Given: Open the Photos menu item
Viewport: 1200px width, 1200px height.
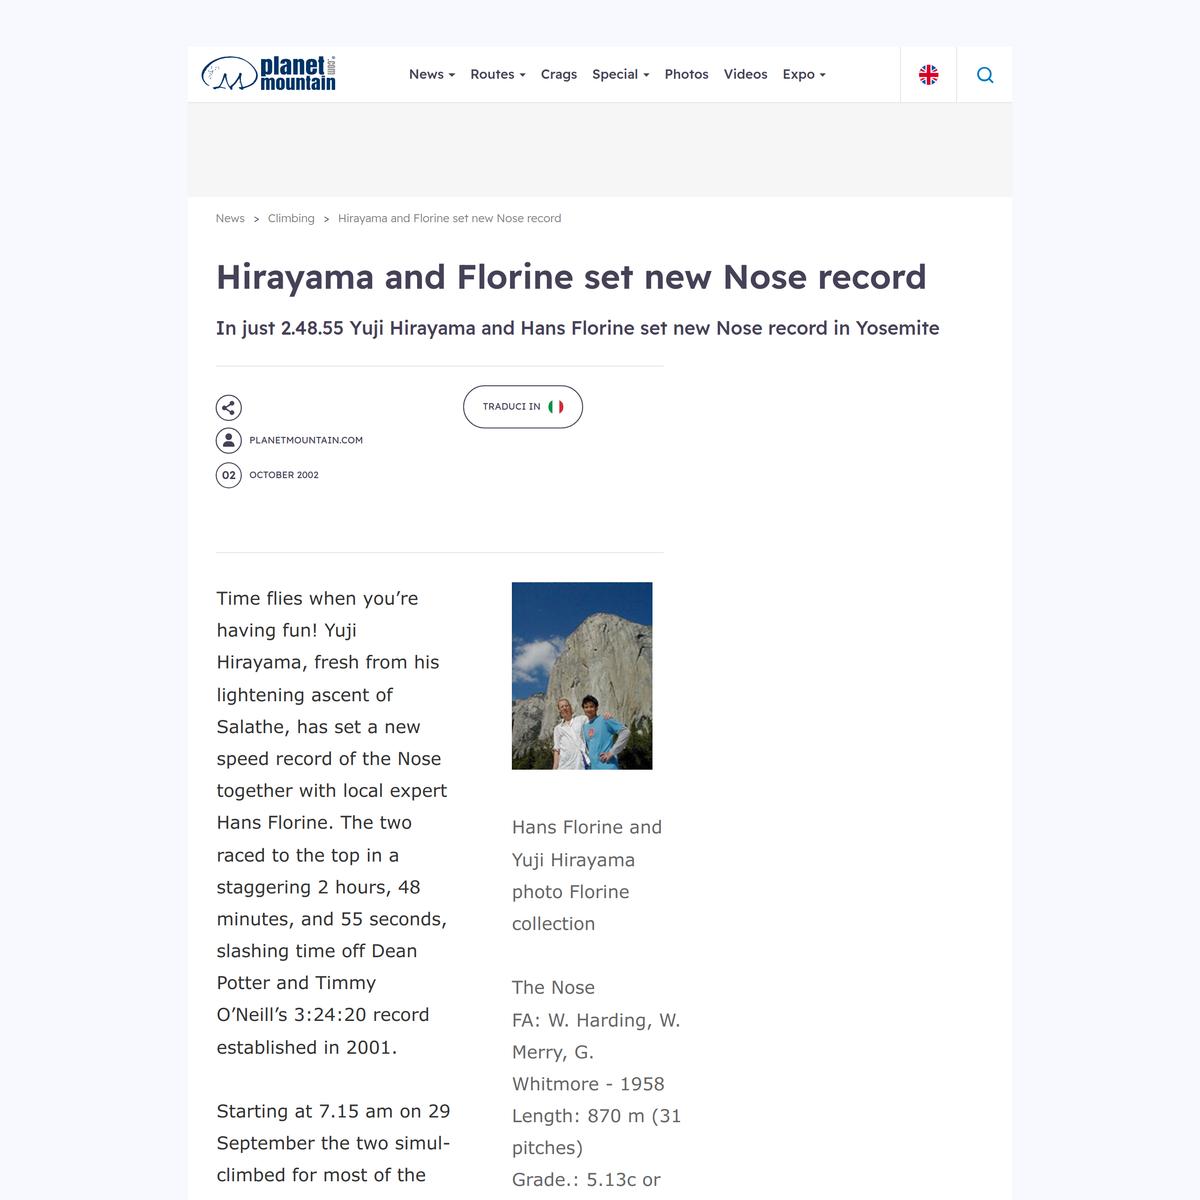Looking at the screenshot, I should [686, 74].
